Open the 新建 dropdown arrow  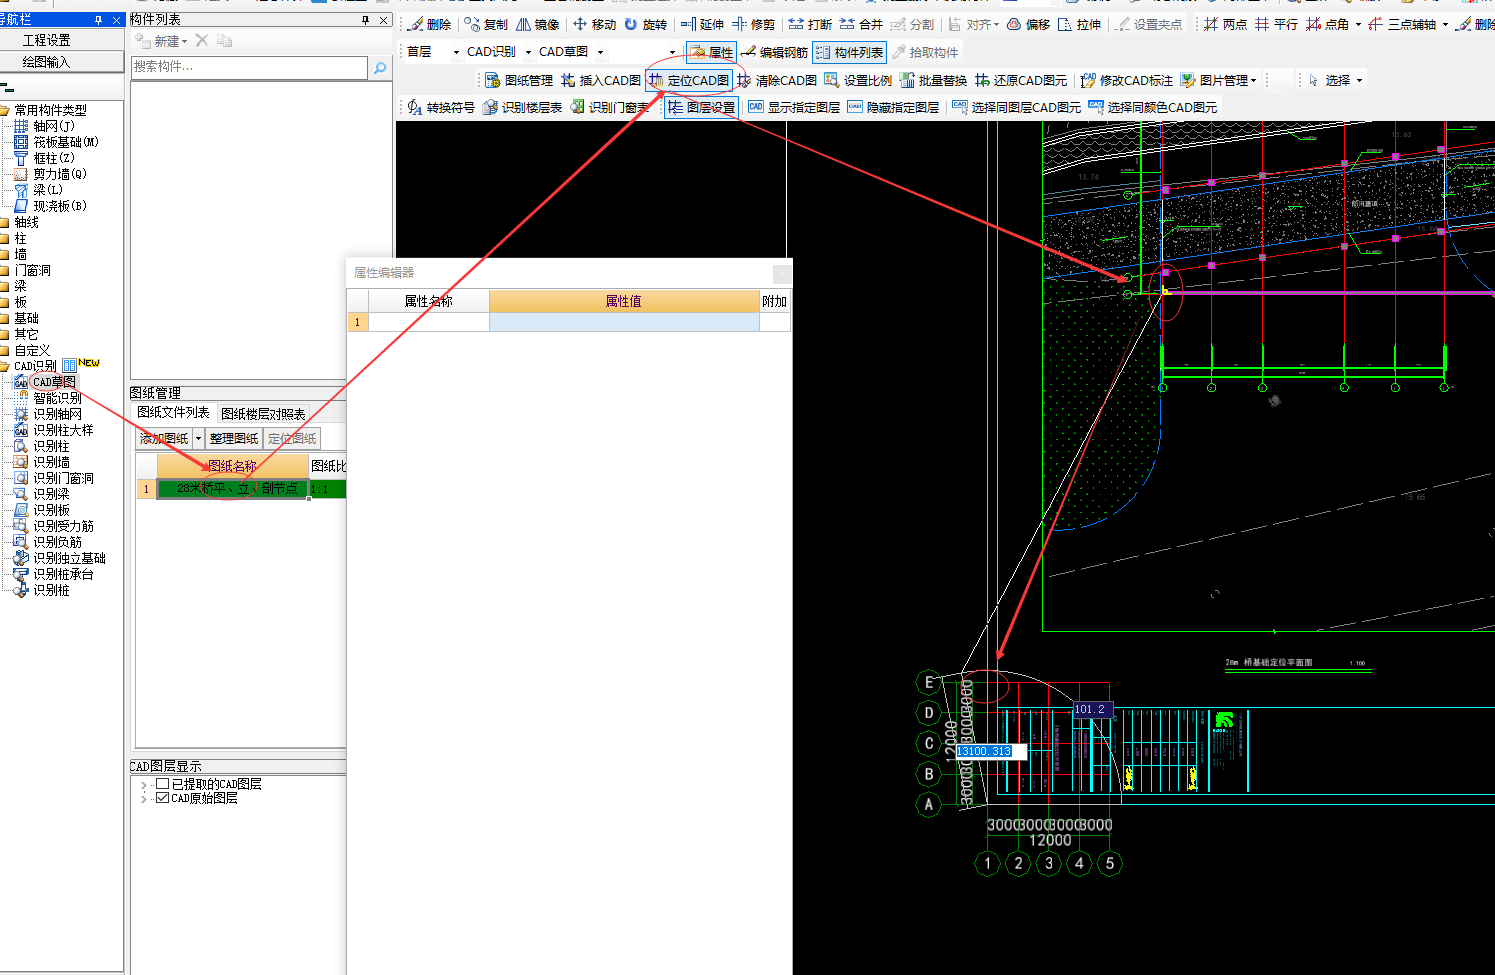[x=184, y=41]
